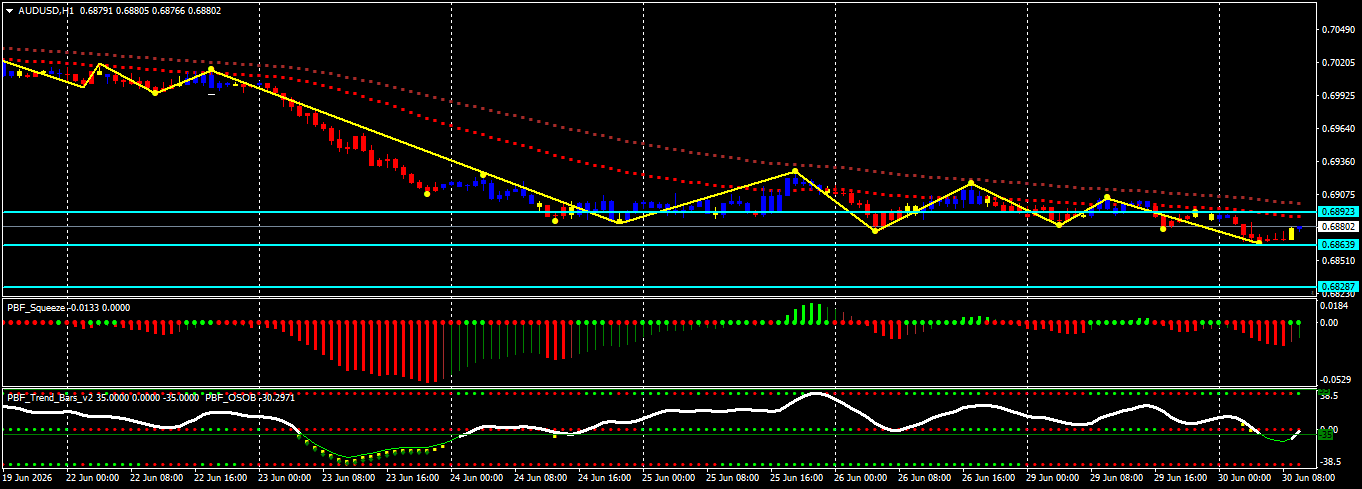Click the 0.69925 price axis value
The height and width of the screenshot is (489, 1362).
click(x=1338, y=96)
